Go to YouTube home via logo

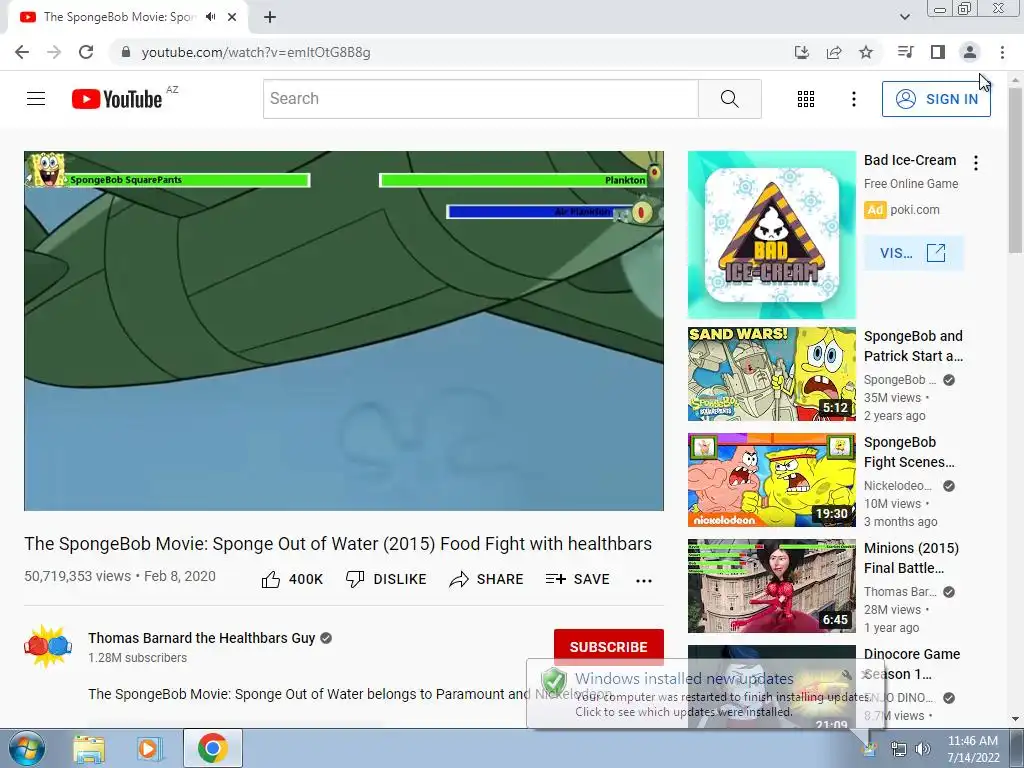point(118,99)
